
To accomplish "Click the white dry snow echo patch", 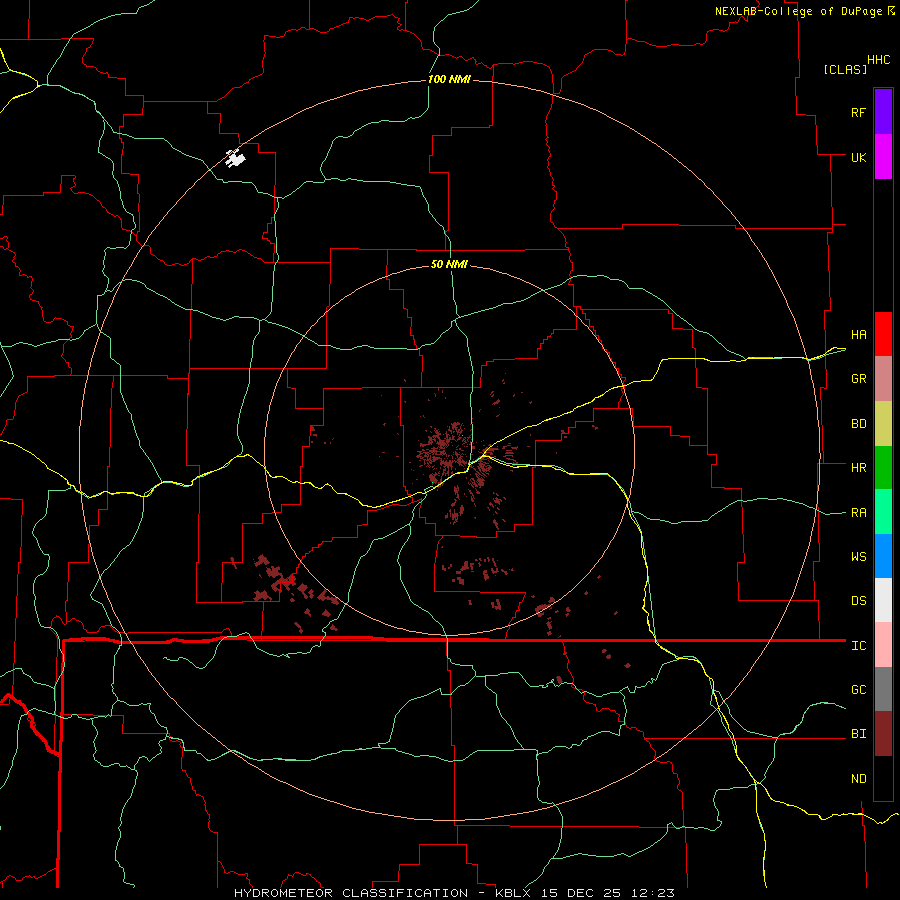I will point(235,158).
